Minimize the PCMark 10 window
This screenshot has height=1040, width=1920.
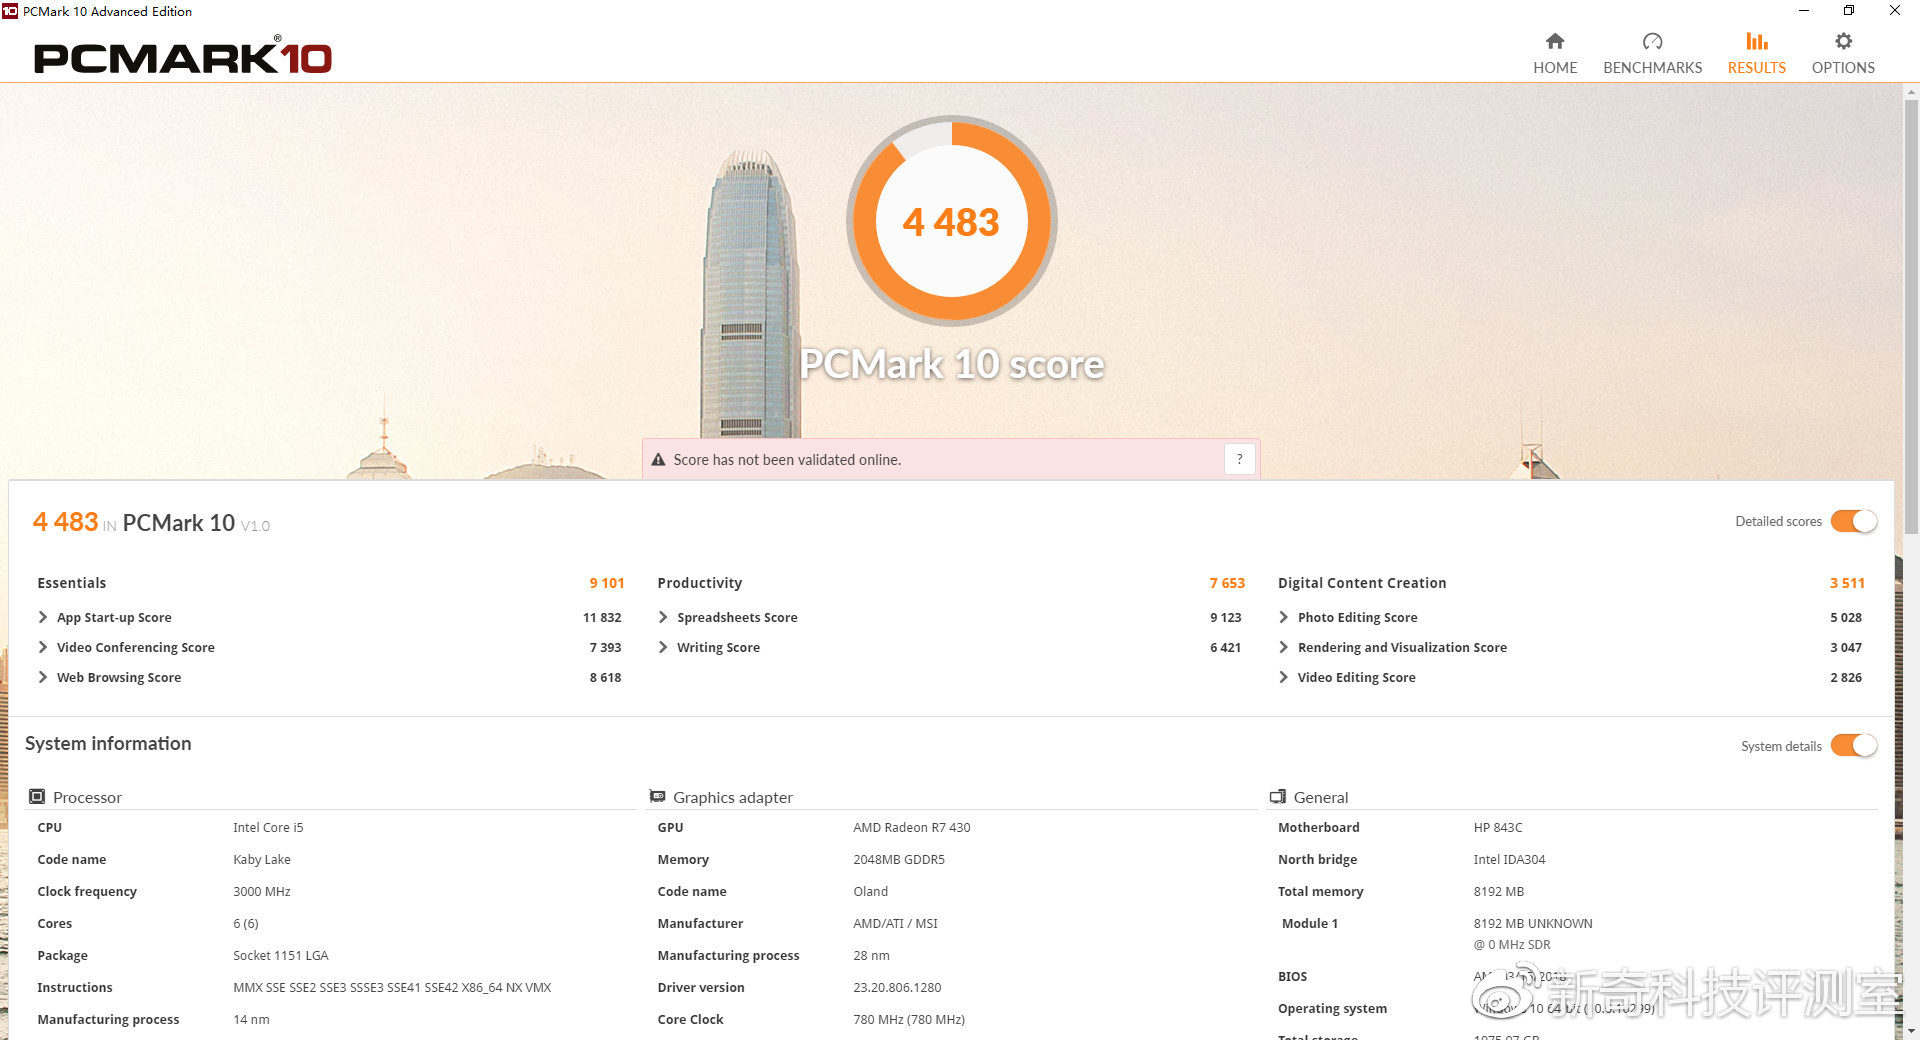pos(1803,11)
